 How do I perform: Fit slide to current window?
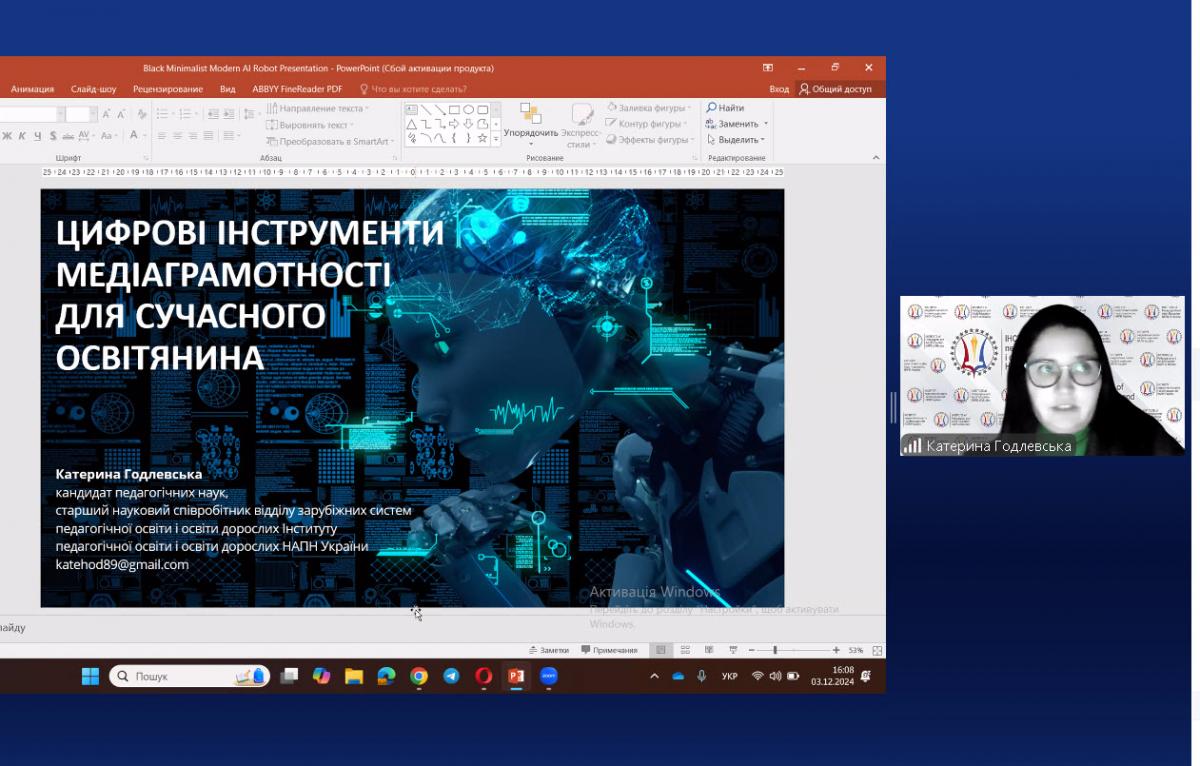point(877,650)
